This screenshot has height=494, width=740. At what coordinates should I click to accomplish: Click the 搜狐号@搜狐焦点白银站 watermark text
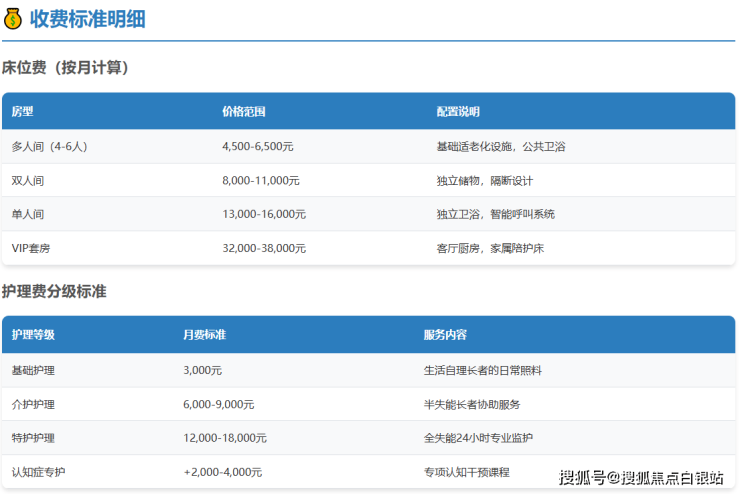point(640,477)
